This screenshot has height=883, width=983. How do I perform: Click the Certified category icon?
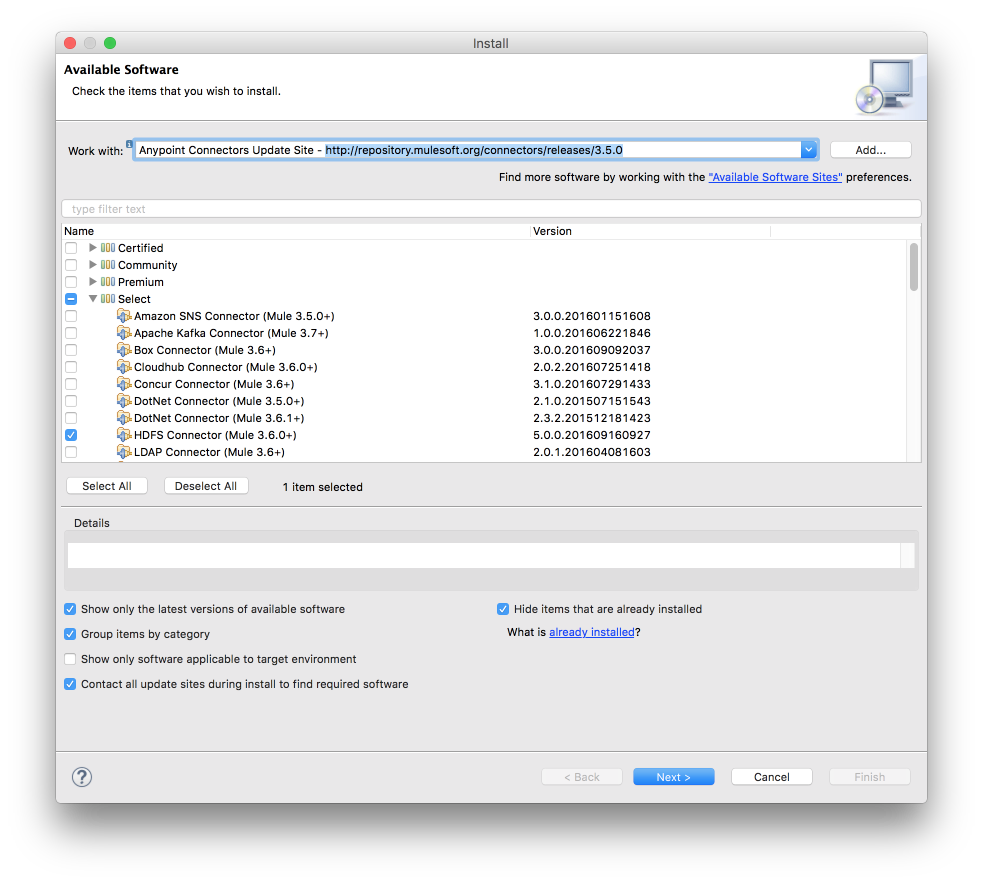point(108,248)
